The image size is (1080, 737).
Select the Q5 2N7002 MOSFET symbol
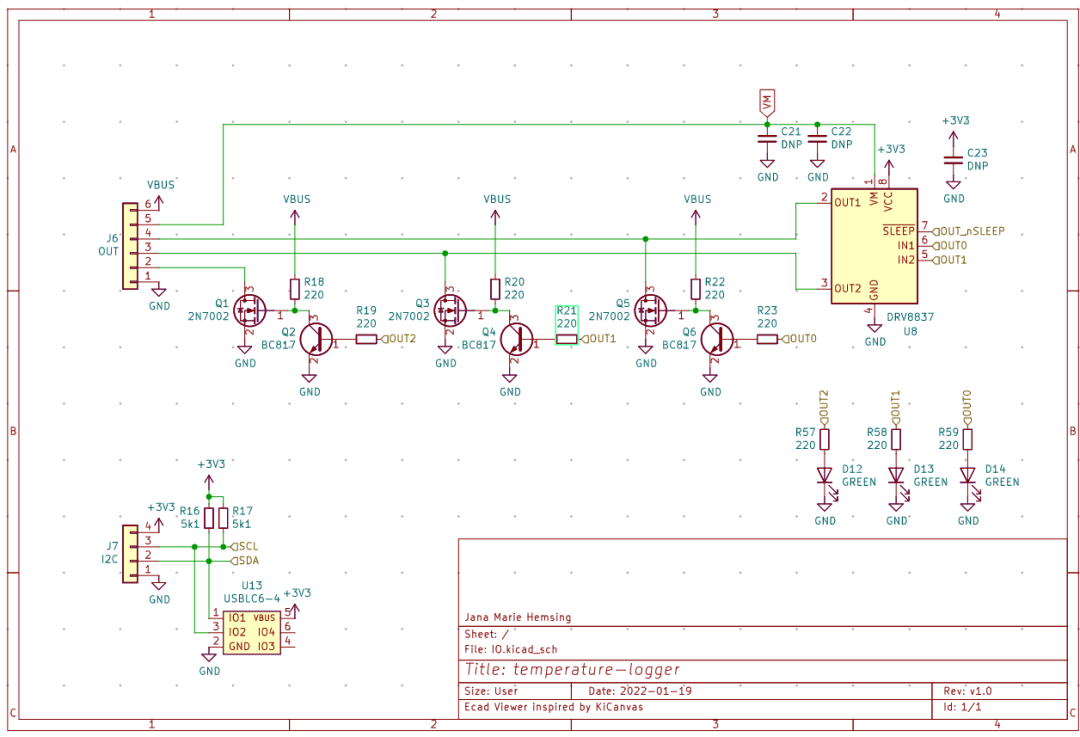650,311
